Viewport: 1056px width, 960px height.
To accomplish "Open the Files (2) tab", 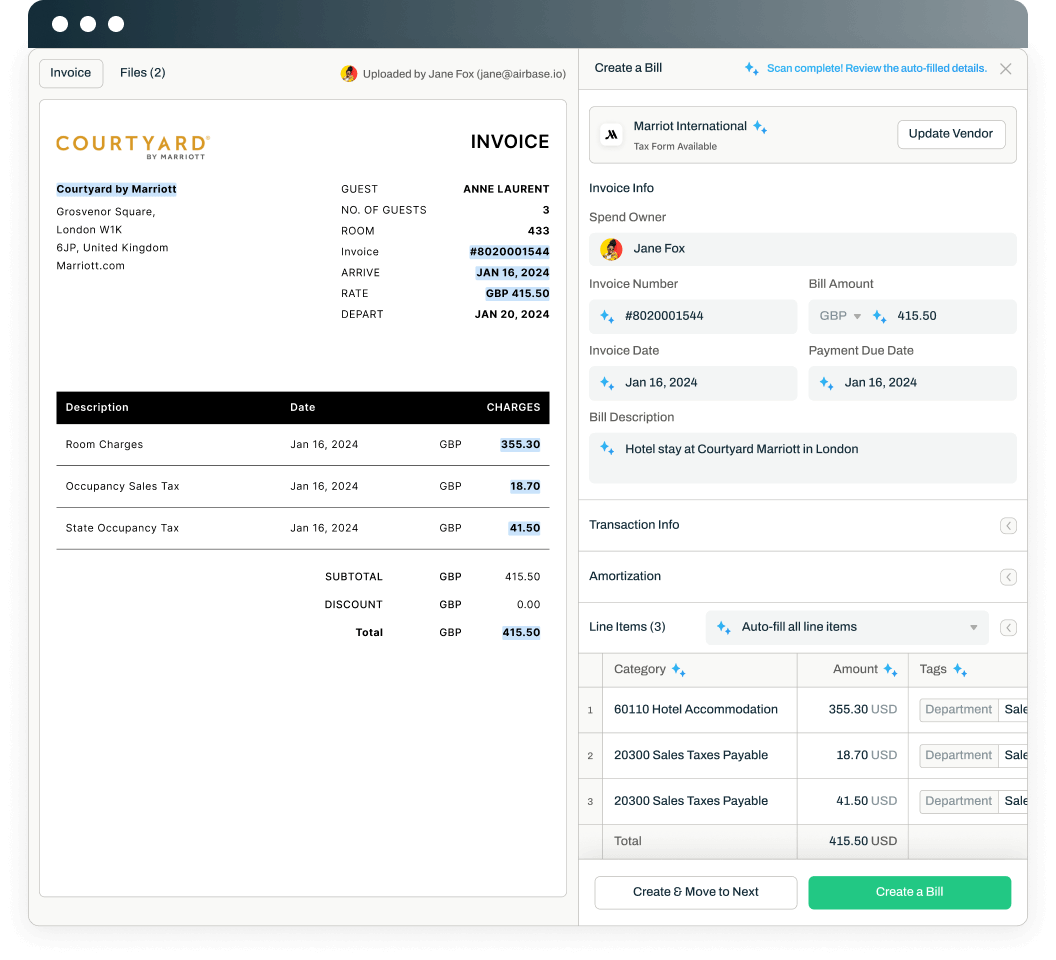I will point(143,73).
